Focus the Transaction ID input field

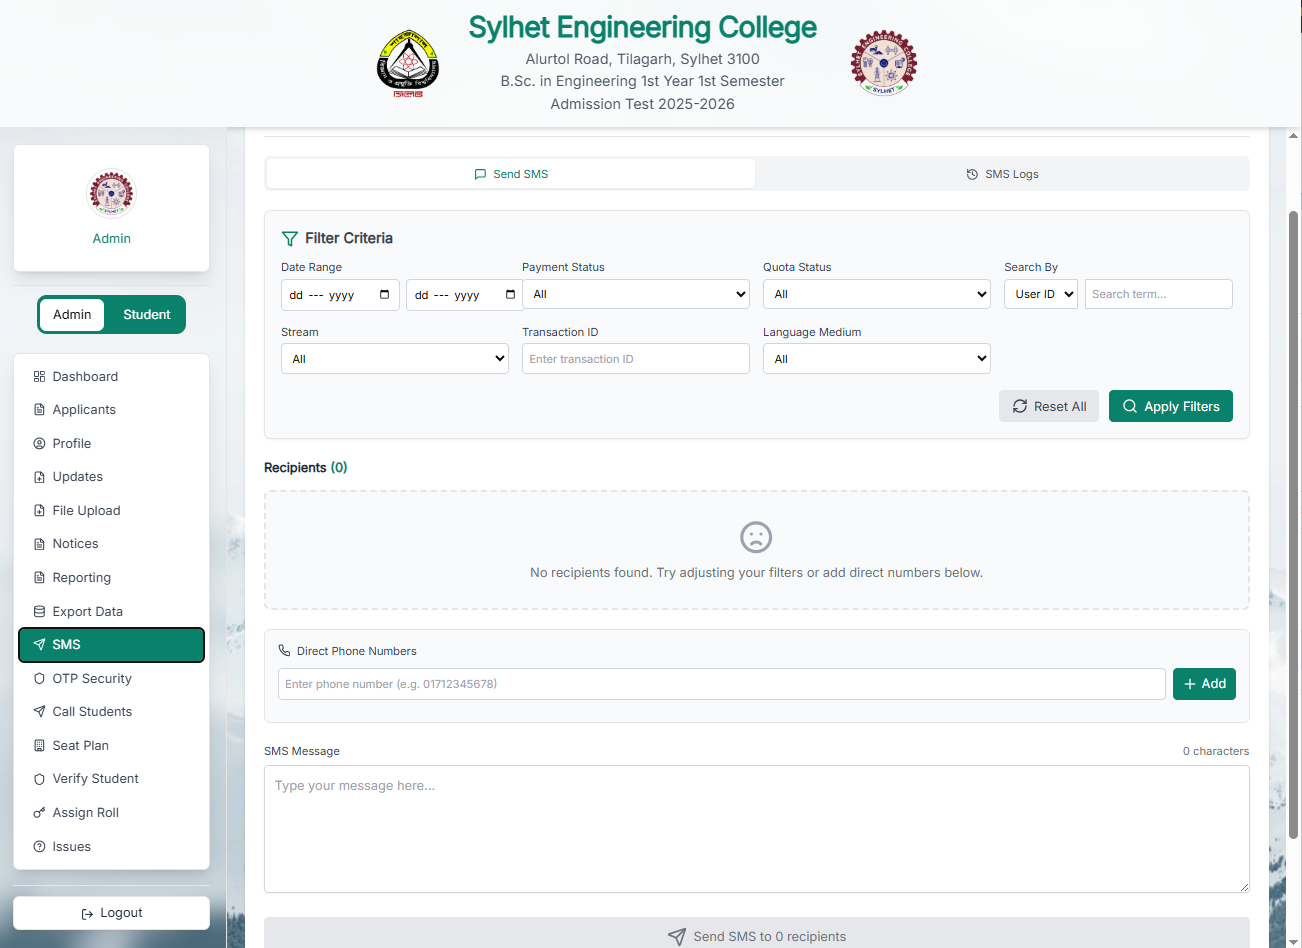pos(636,359)
